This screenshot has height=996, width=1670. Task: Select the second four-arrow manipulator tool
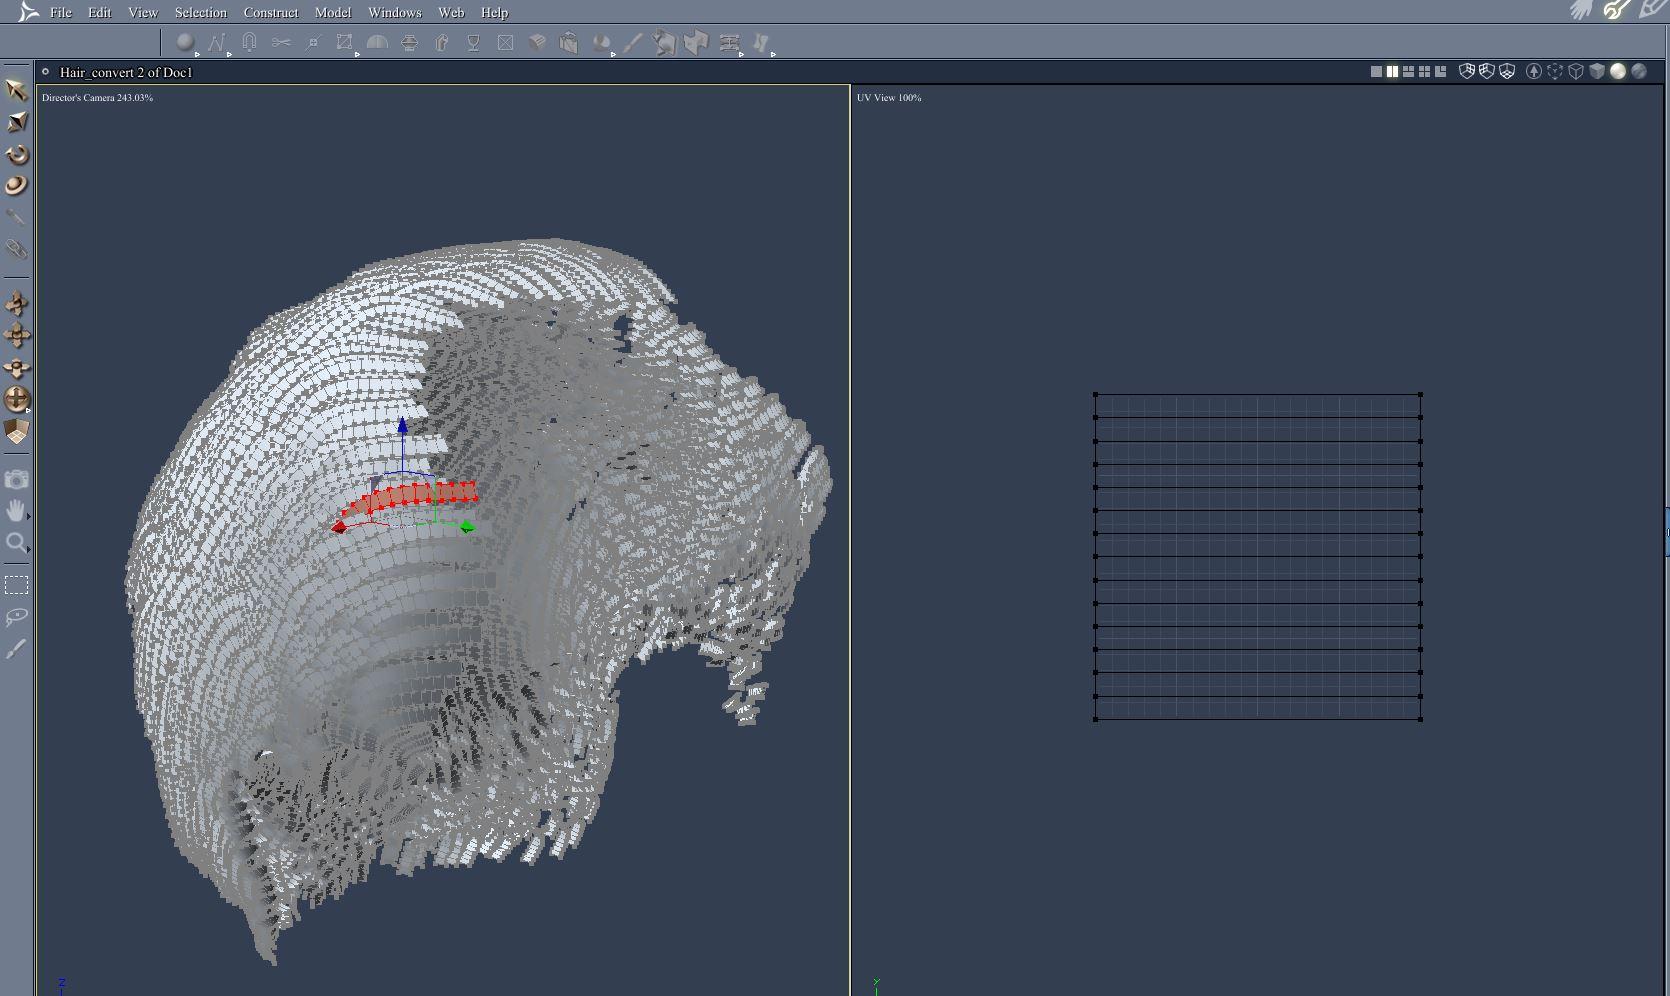click(16, 335)
